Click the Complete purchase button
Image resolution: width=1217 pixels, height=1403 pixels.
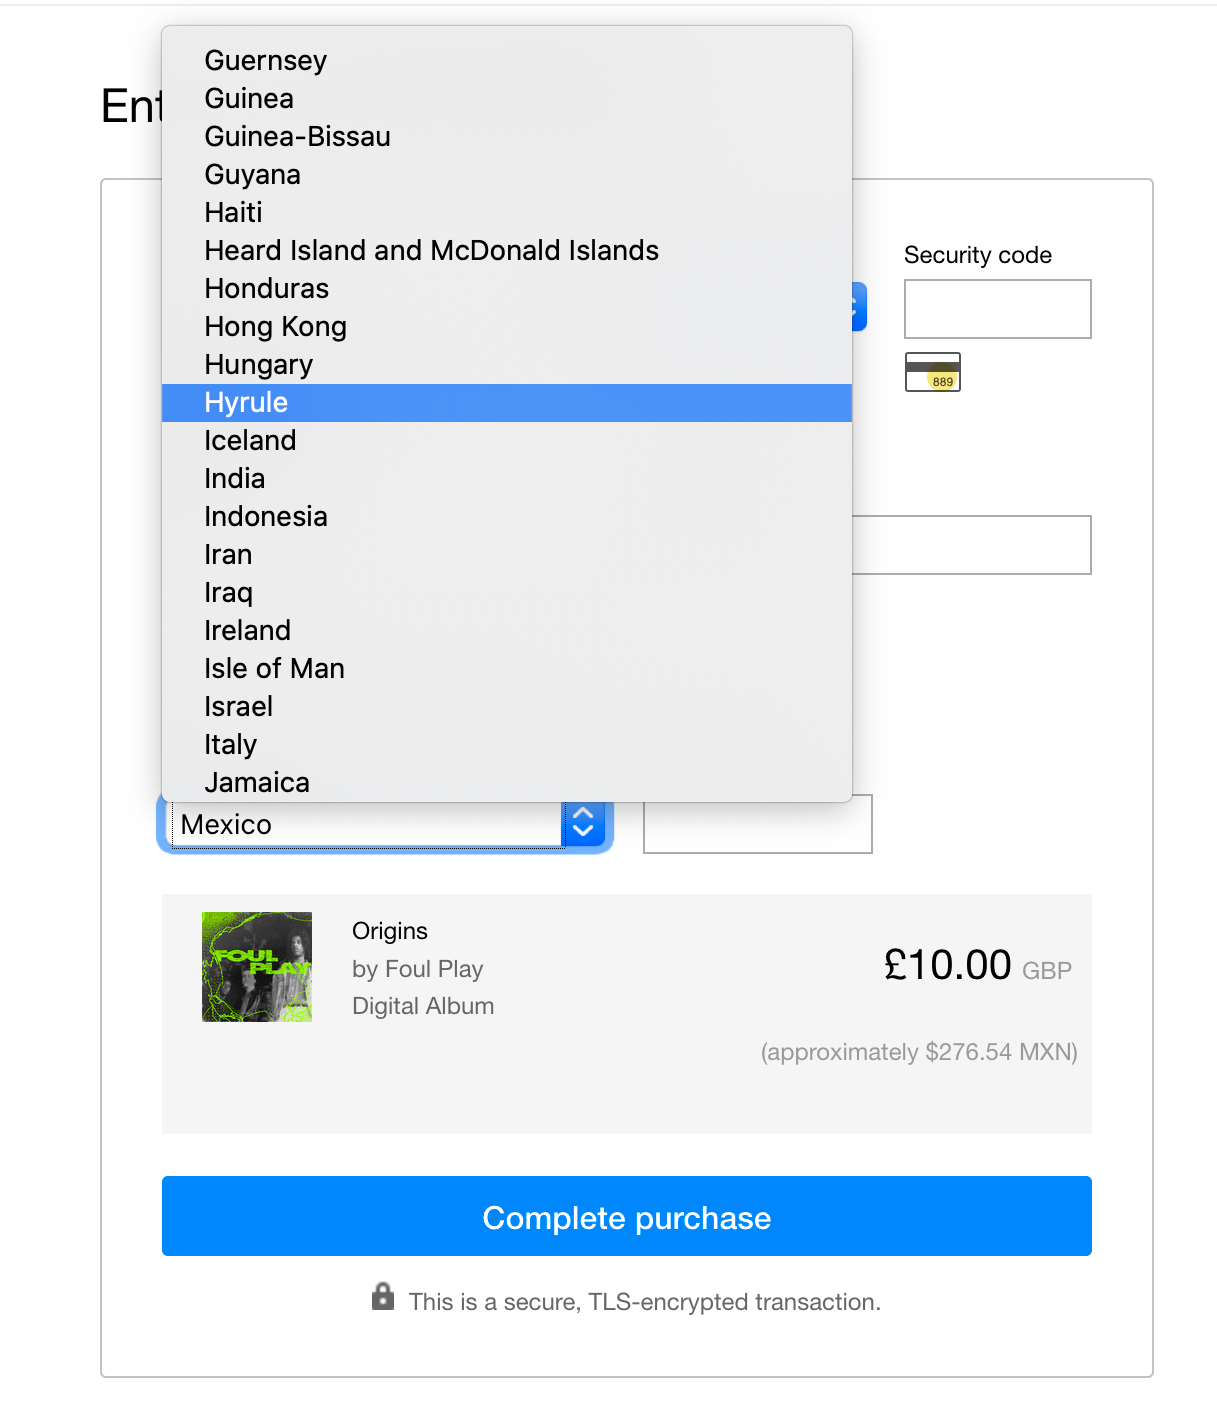pos(627,1216)
